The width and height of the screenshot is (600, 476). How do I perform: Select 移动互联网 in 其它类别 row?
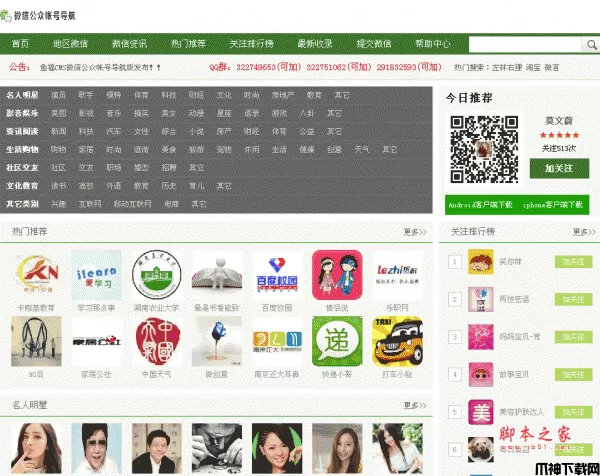132,204
